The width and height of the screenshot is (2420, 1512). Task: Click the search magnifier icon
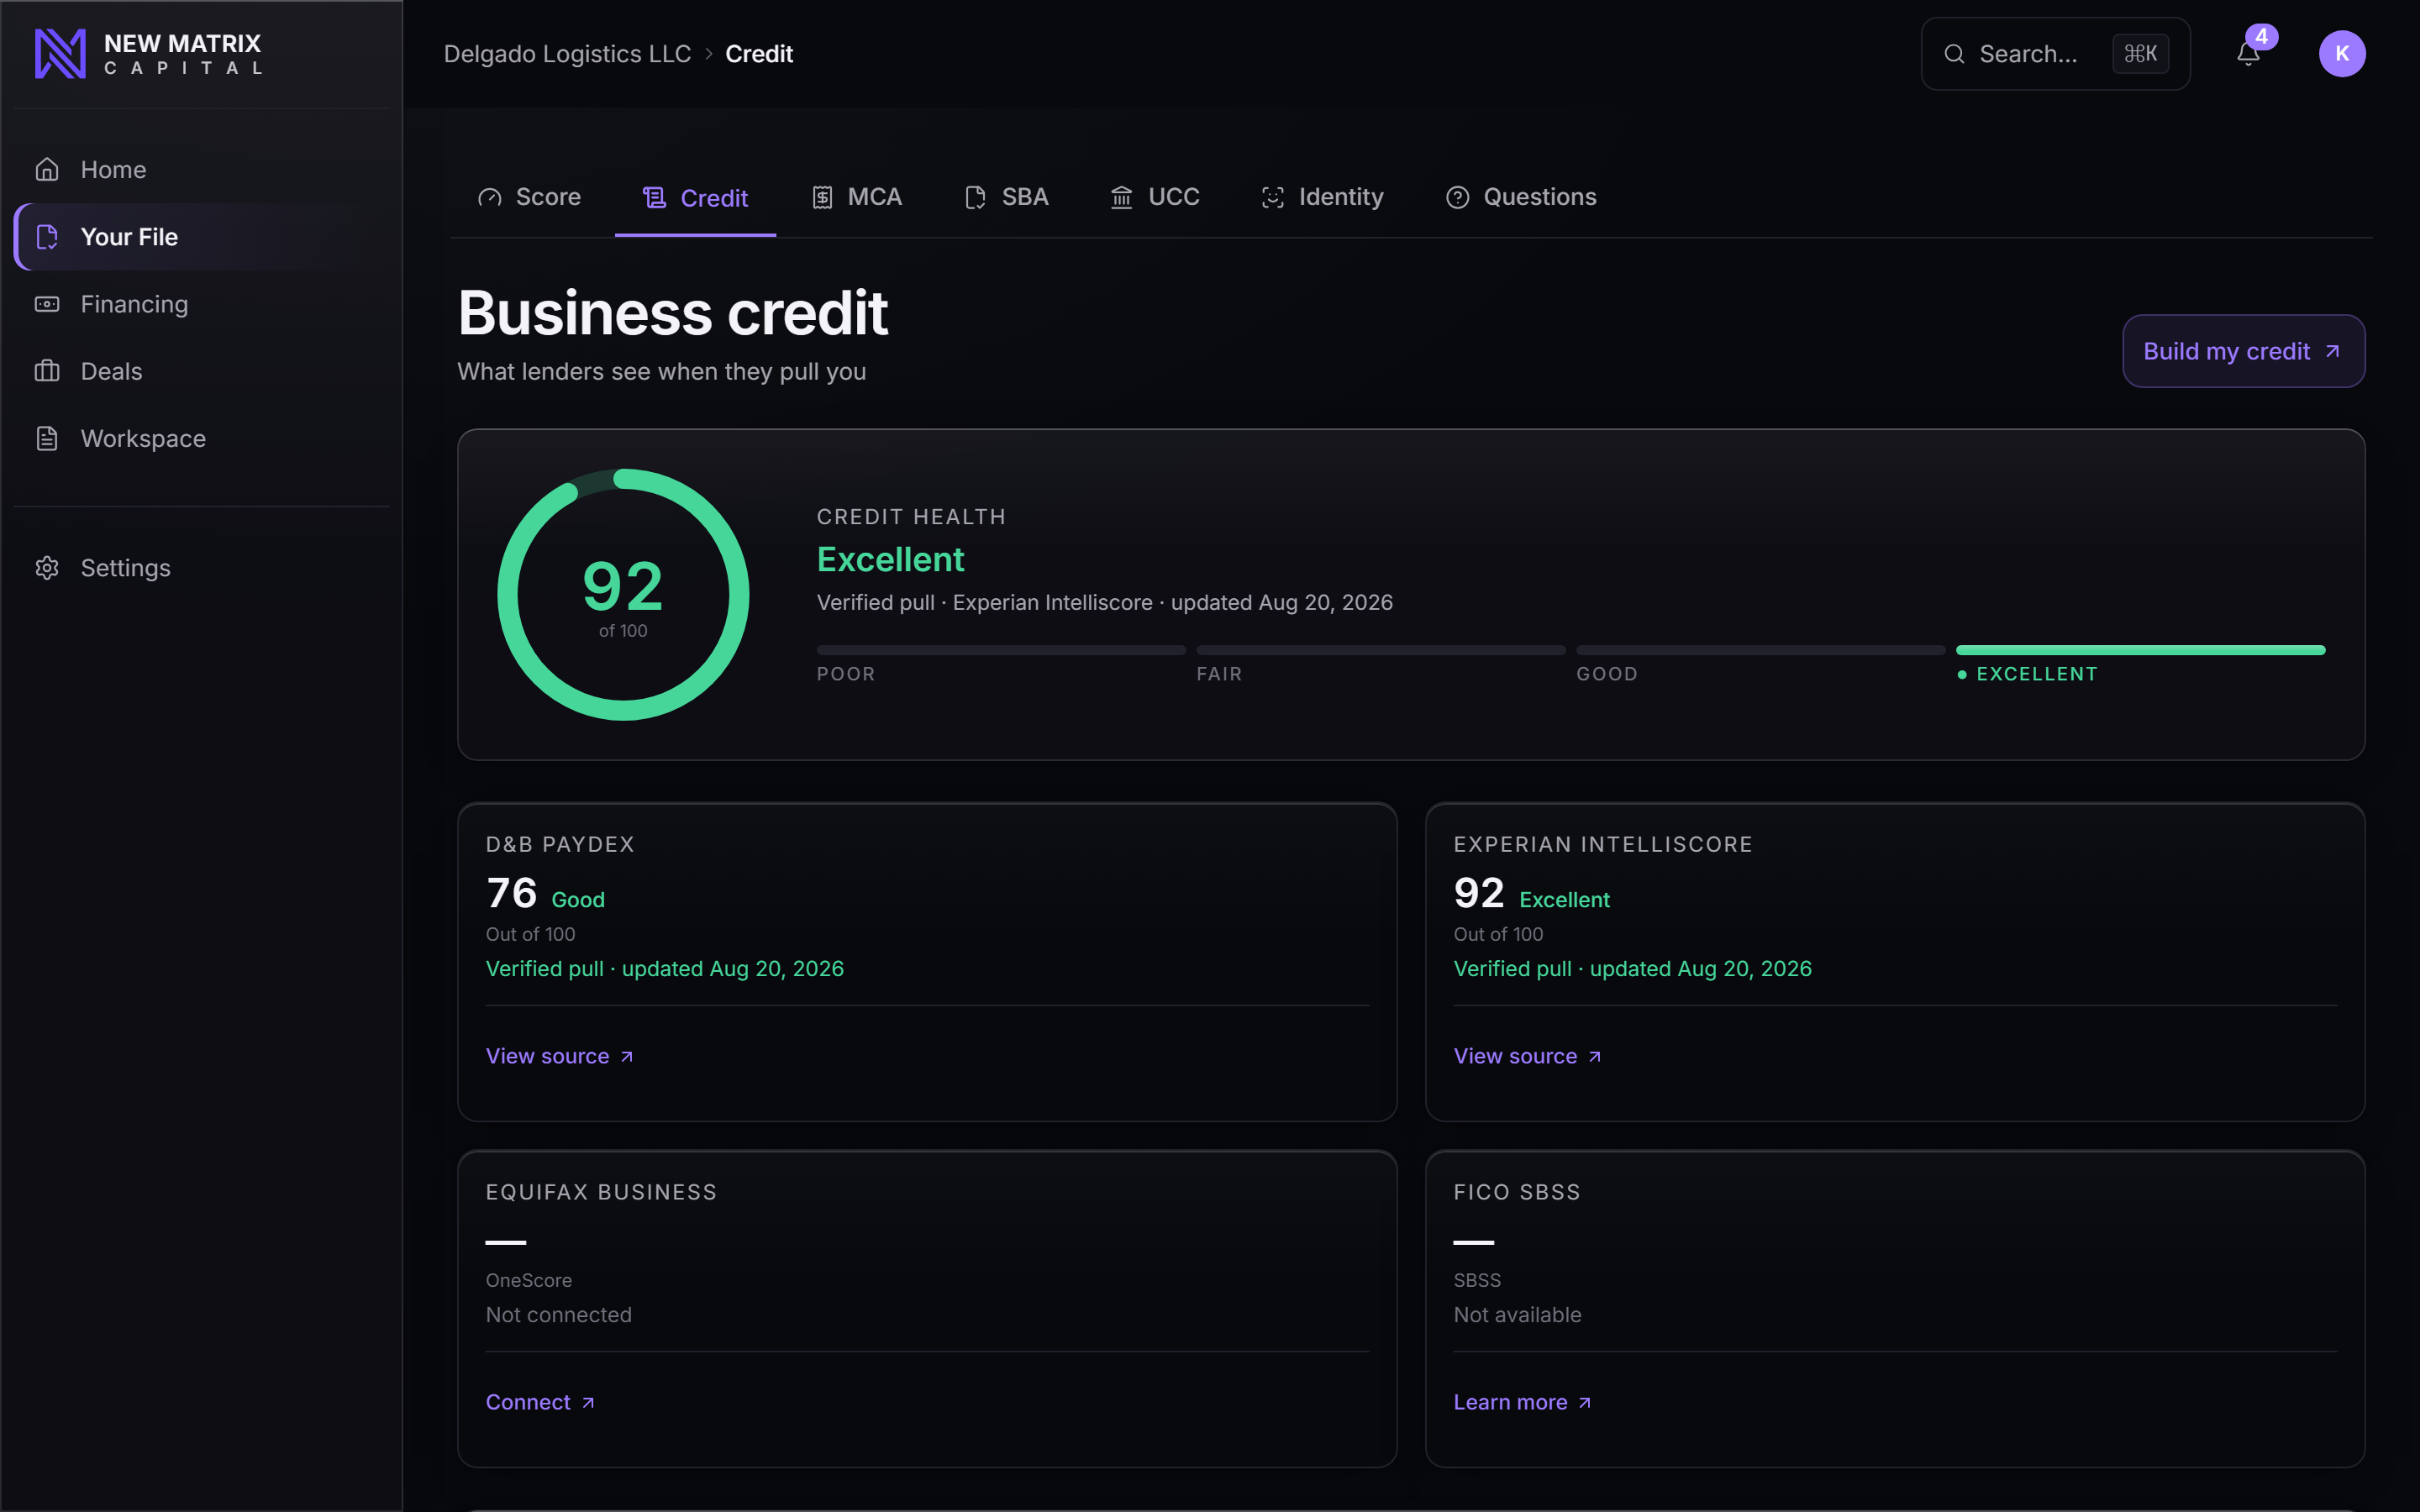(x=1954, y=54)
